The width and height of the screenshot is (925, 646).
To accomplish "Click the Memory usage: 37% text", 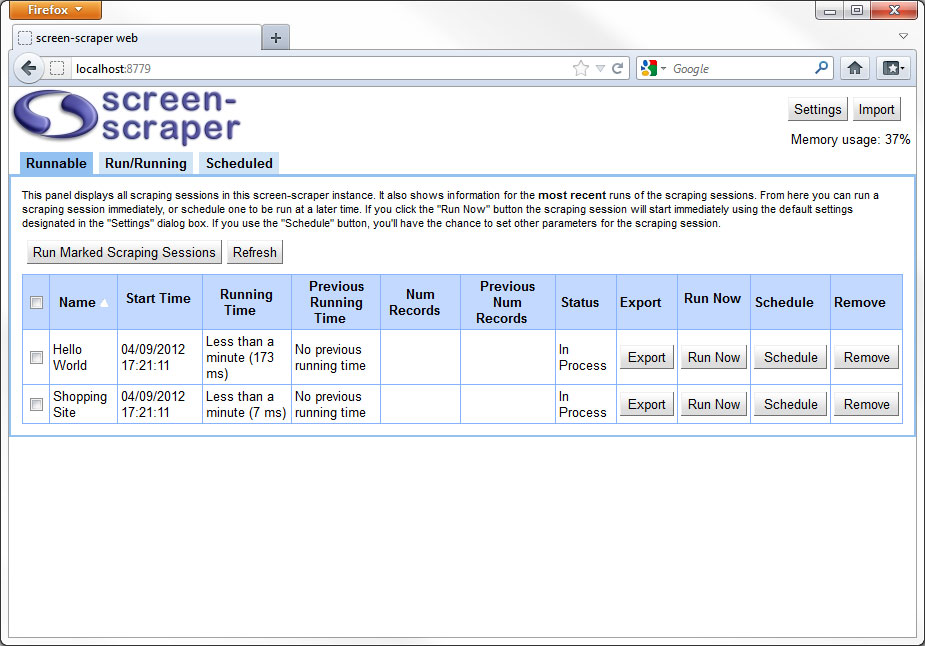I will click(x=850, y=140).
